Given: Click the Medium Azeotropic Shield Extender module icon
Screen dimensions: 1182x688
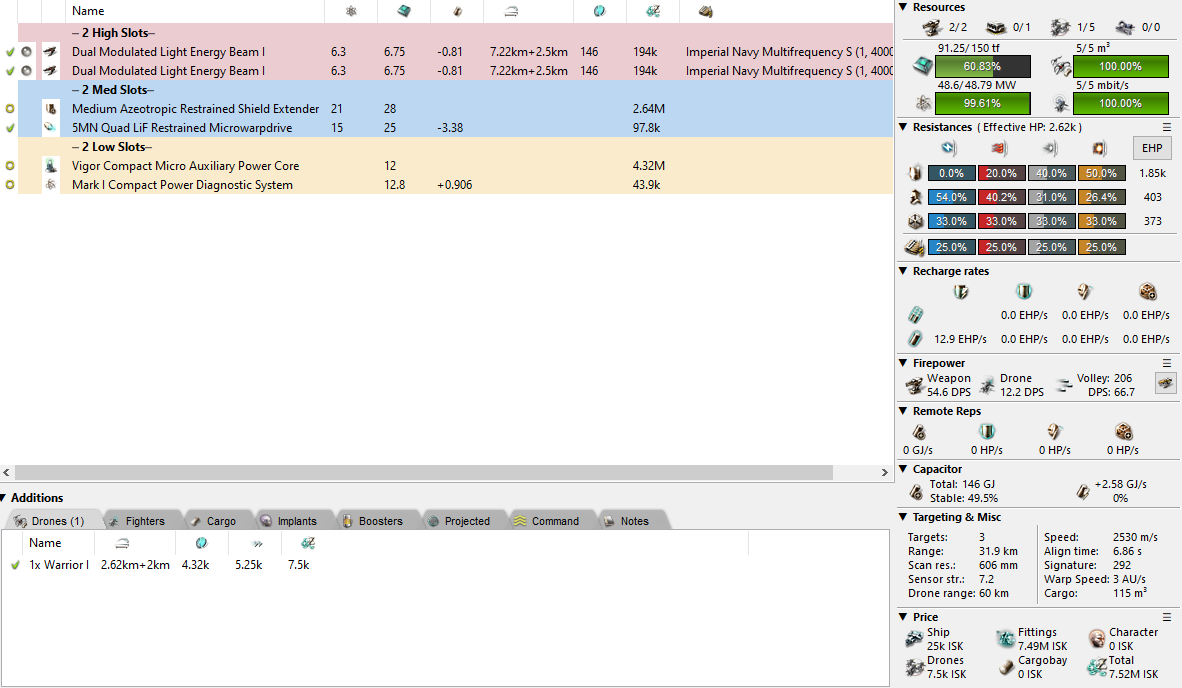Looking at the screenshot, I should (x=50, y=109).
